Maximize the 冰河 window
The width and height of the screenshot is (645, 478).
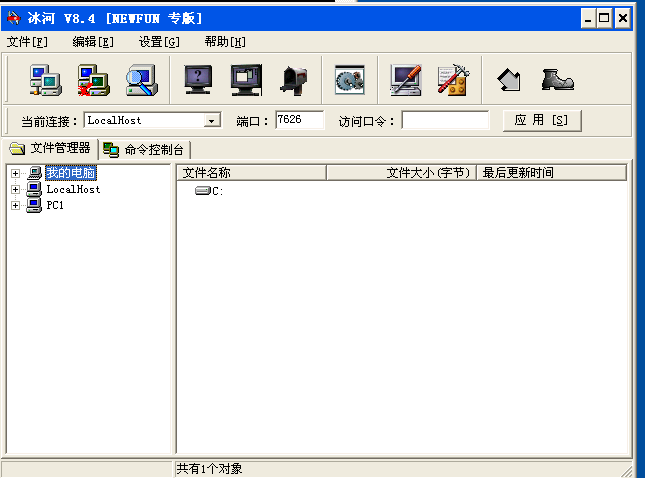click(x=604, y=19)
